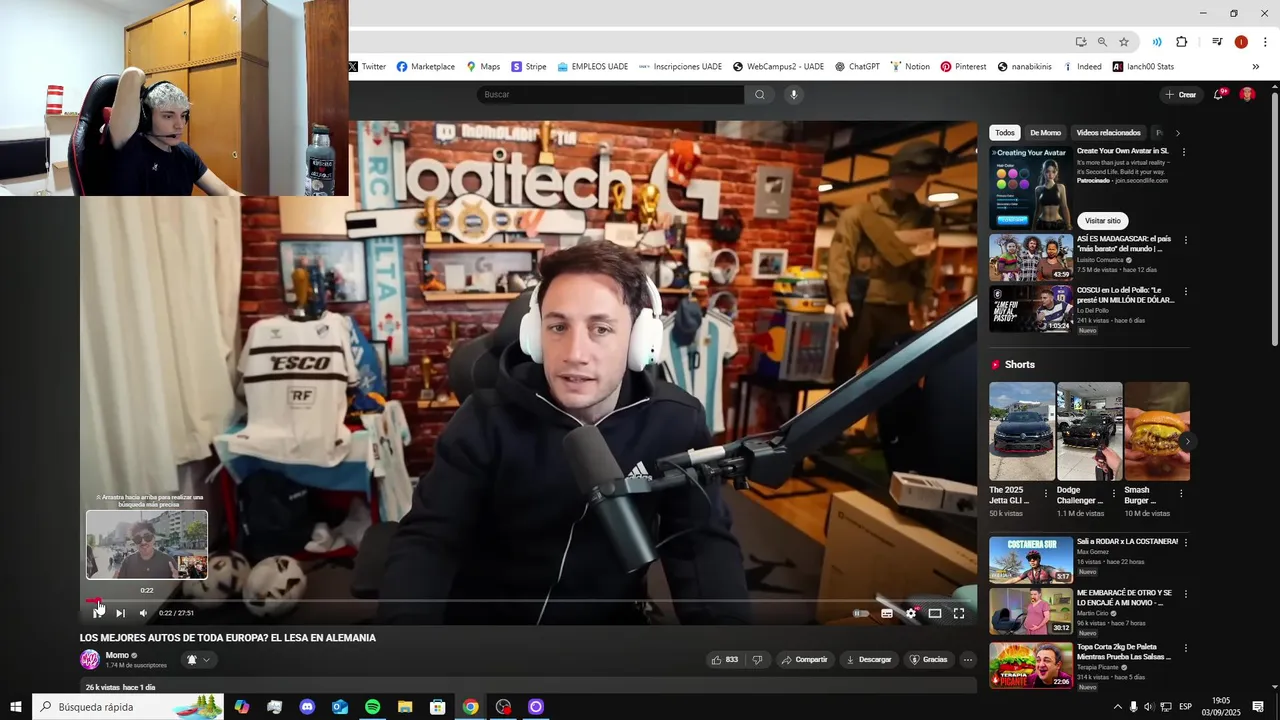The image size is (1280, 720).
Task: Open the Chrome extensions puzzle icon
Action: point(1182,42)
